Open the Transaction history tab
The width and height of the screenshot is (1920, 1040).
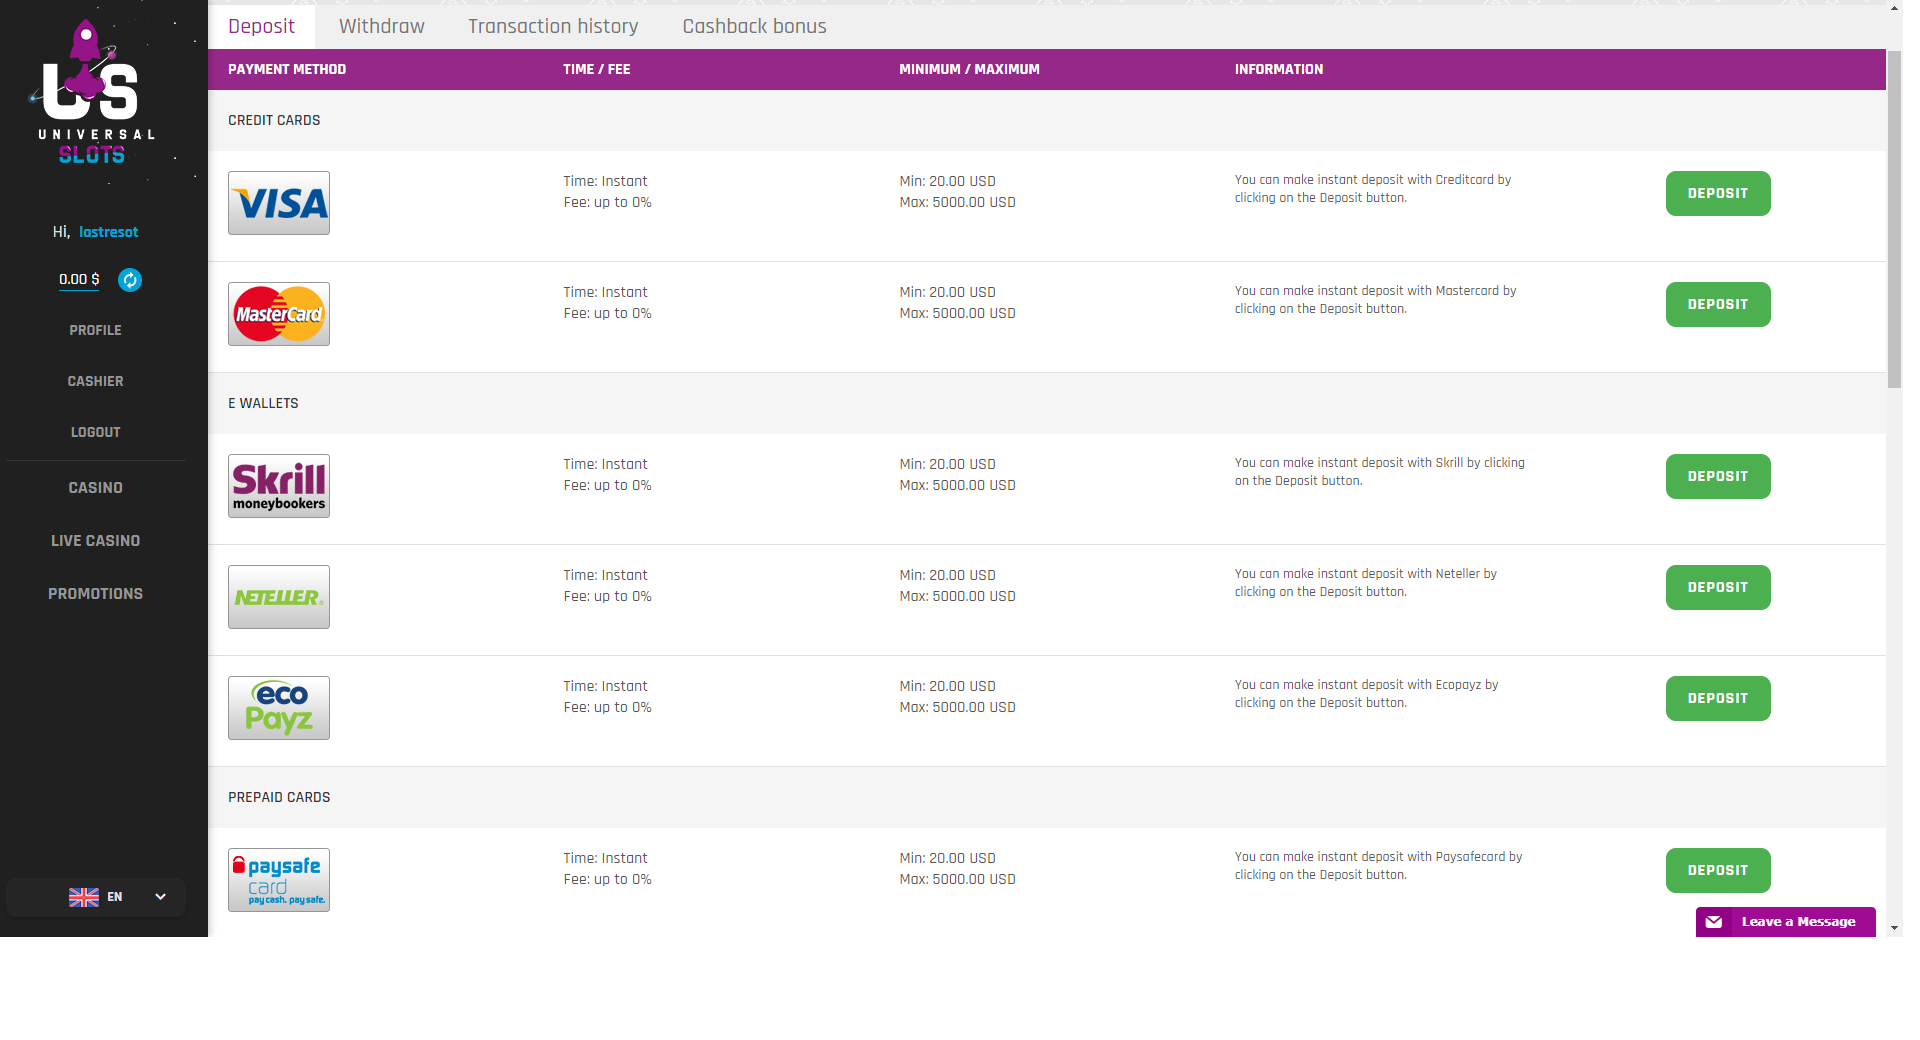coord(553,26)
